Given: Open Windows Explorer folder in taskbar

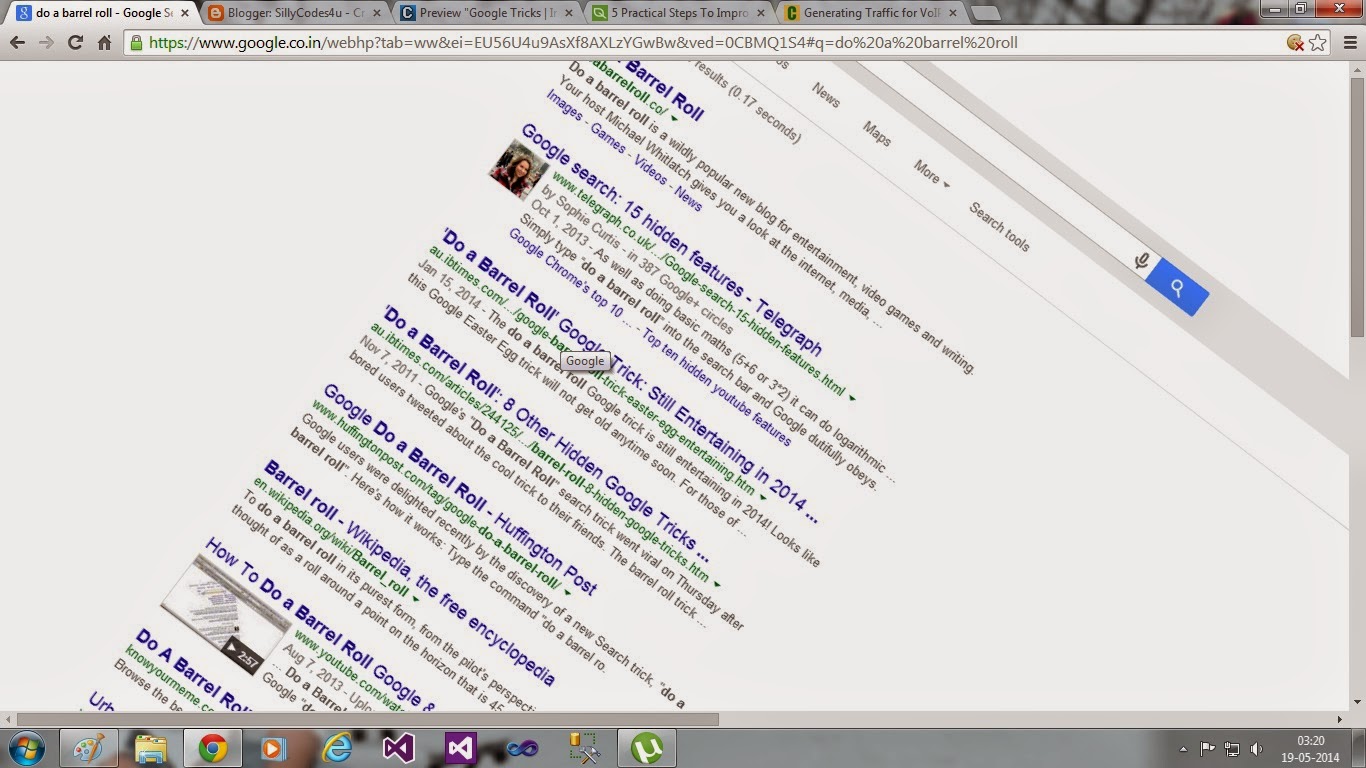Looking at the screenshot, I should [151, 748].
